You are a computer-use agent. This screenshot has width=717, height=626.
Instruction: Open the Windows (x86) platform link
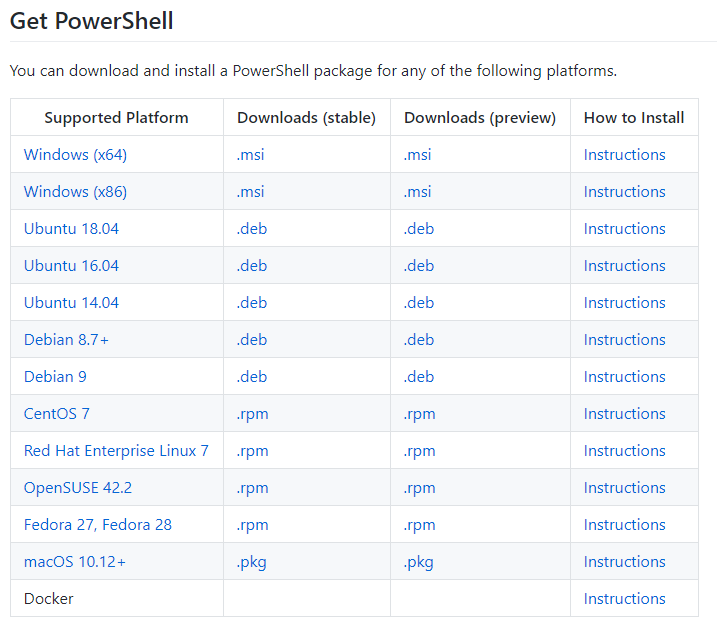75,192
